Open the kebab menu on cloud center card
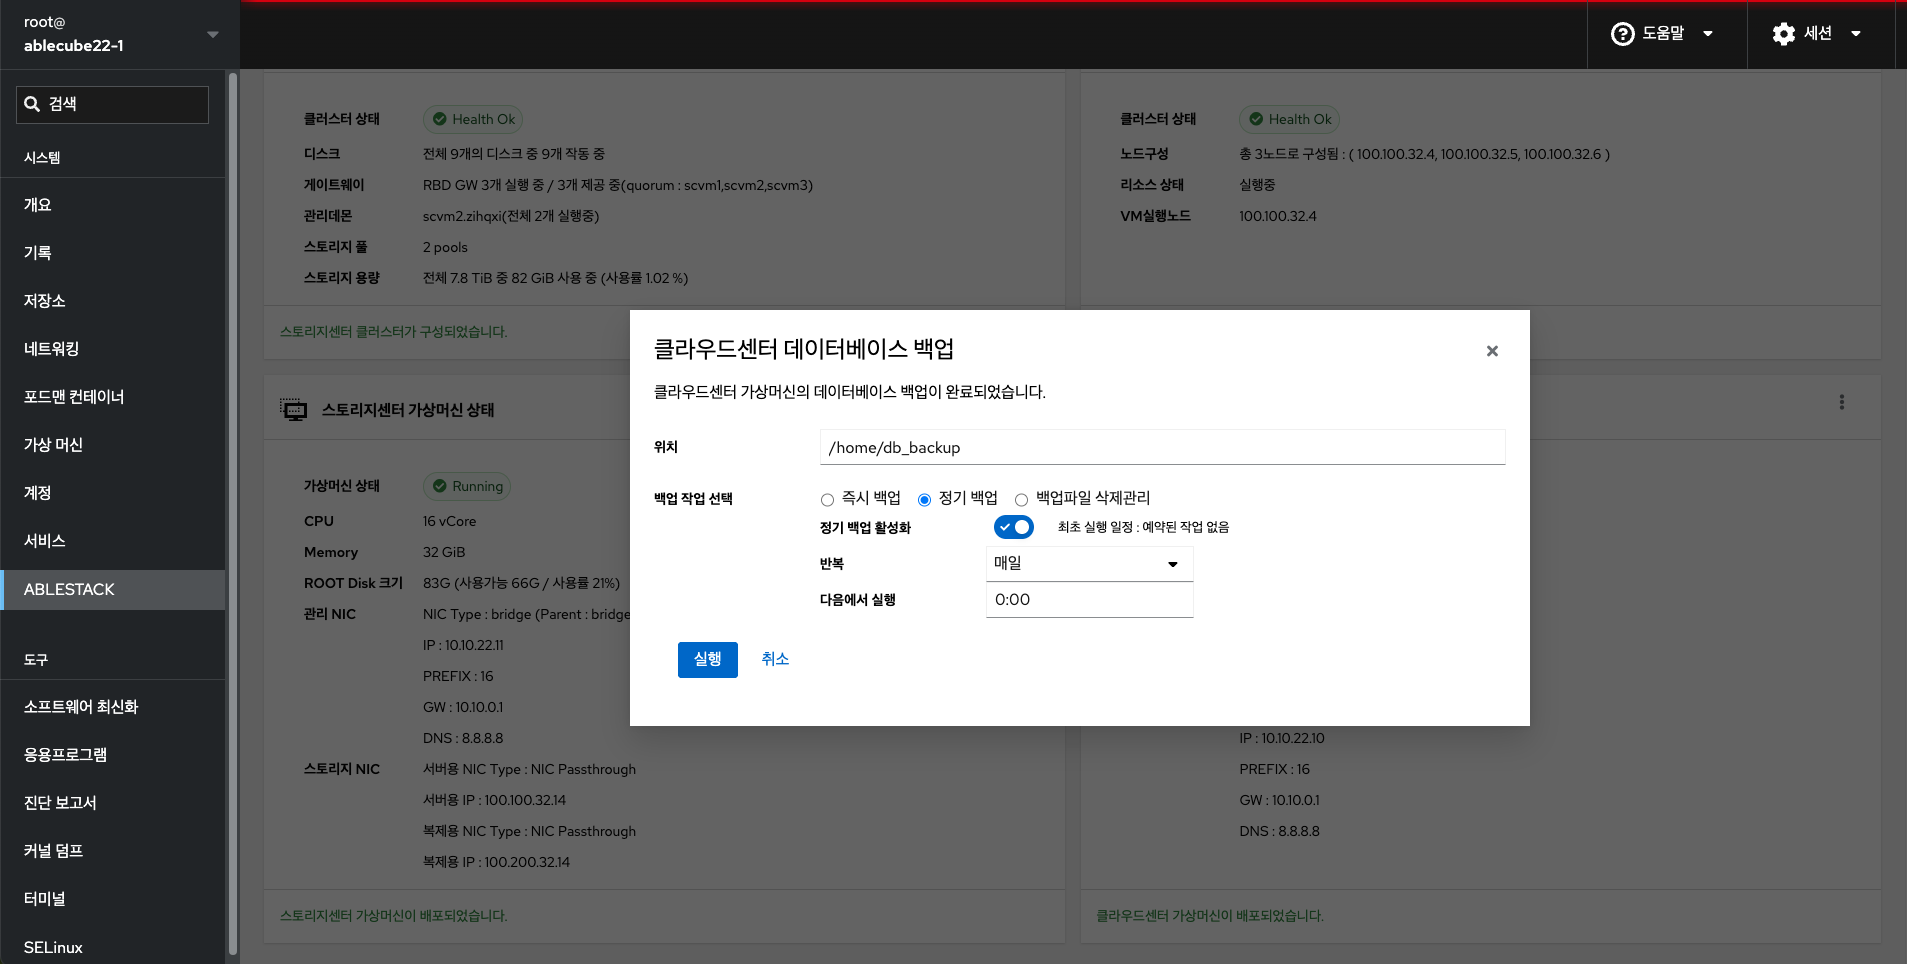The height and width of the screenshot is (964, 1907). [1841, 402]
